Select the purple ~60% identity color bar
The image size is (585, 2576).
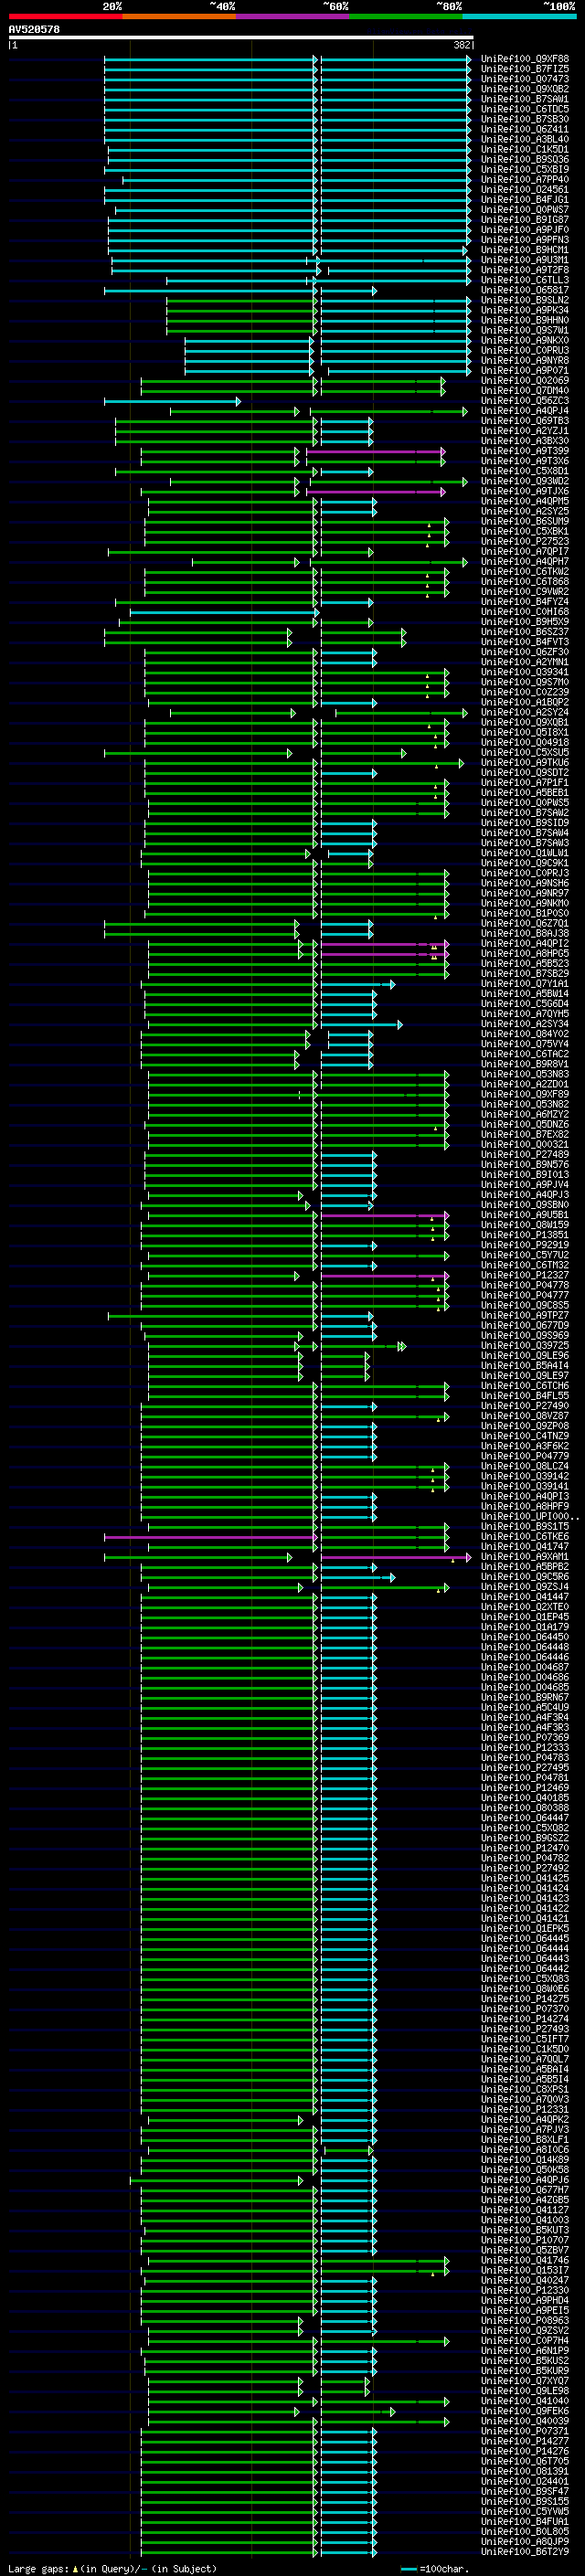click(293, 16)
